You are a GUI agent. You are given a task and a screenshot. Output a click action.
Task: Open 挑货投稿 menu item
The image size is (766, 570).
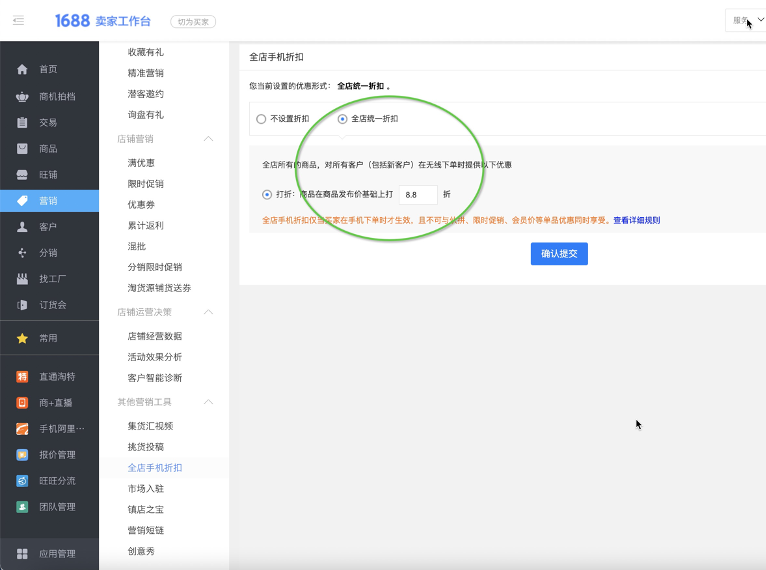(x=146, y=447)
